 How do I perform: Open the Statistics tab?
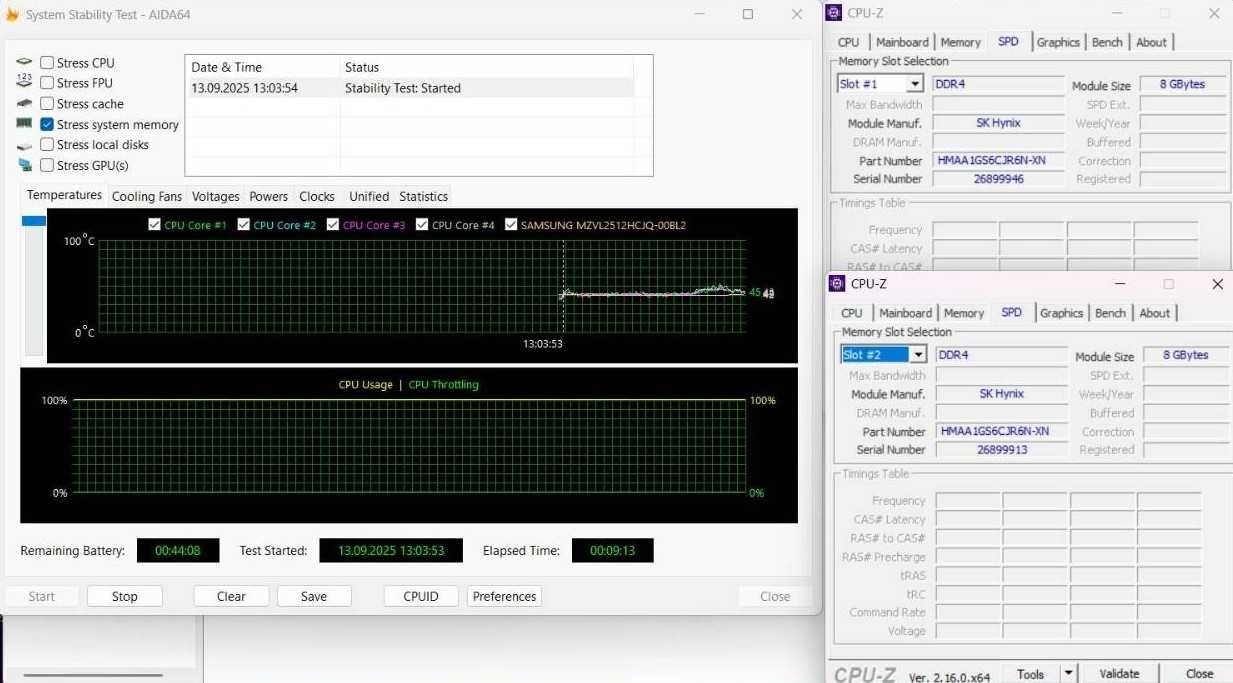pyautogui.click(x=423, y=196)
